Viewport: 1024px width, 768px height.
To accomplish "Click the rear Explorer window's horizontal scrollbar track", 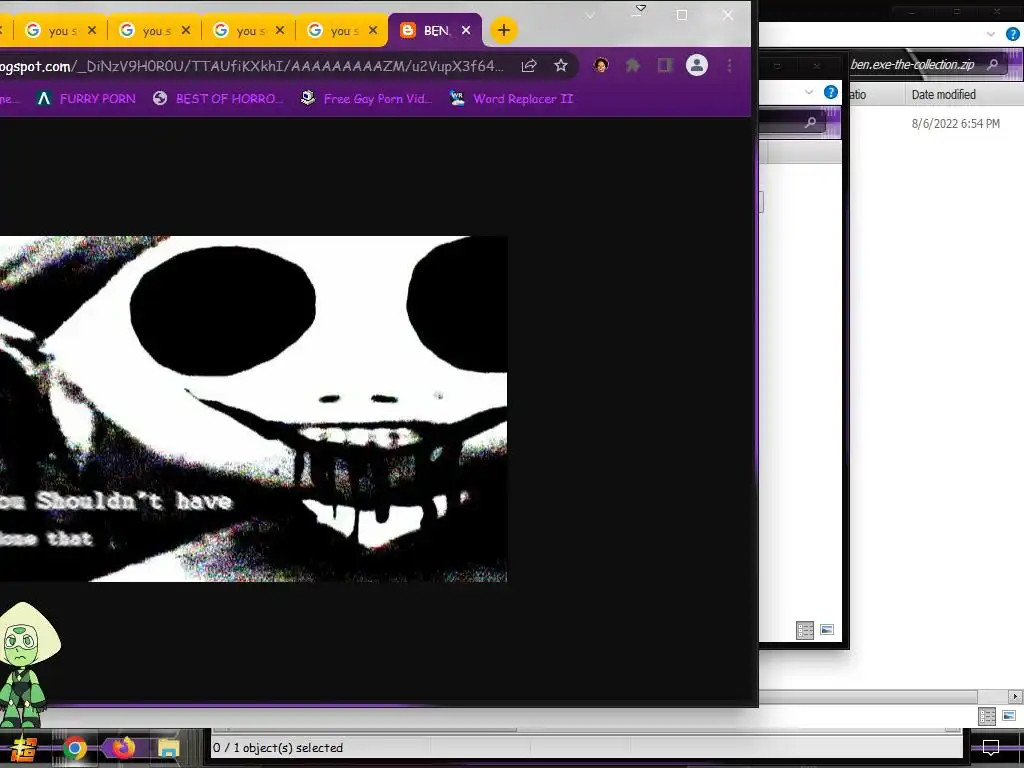I will tap(993, 697).
